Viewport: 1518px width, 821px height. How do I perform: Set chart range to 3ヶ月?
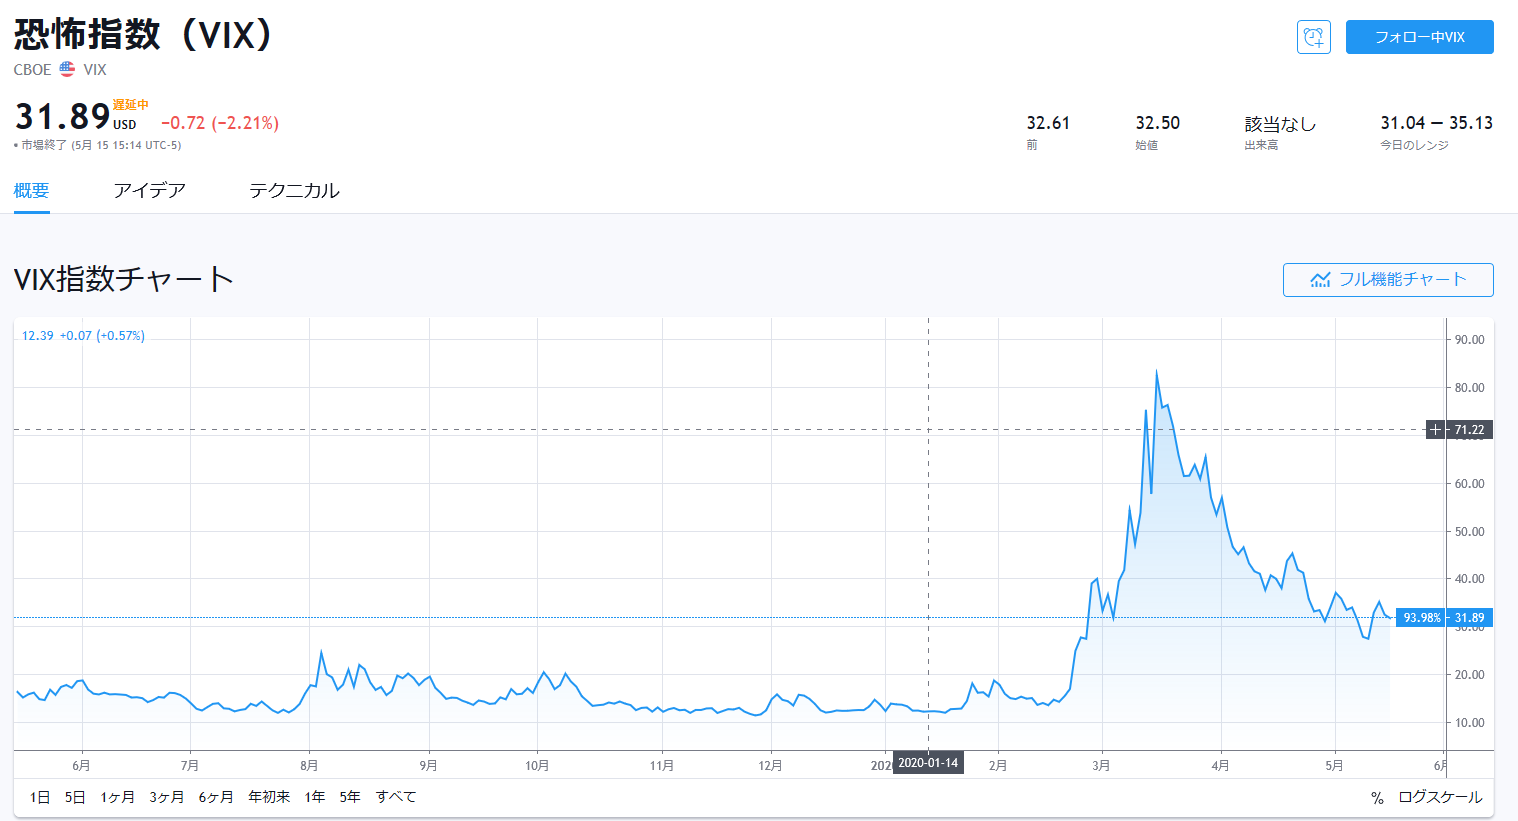pyautogui.click(x=167, y=797)
